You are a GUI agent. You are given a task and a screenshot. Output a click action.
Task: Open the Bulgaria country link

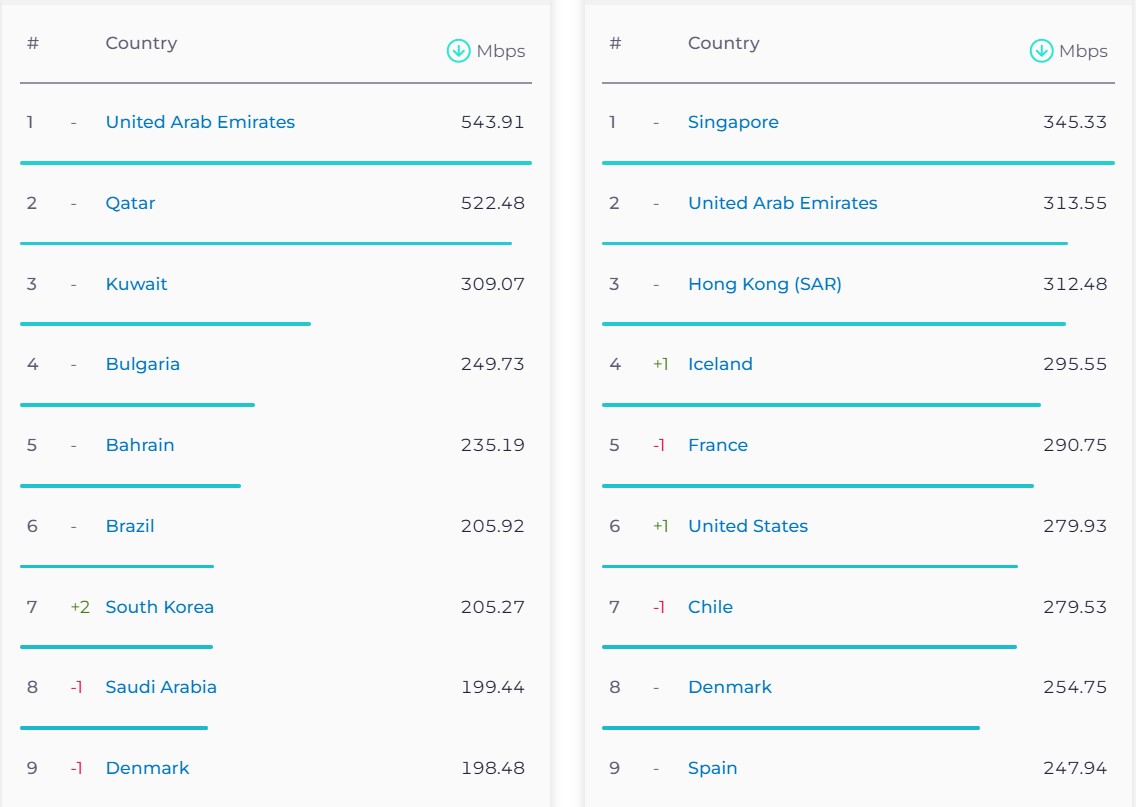(143, 364)
